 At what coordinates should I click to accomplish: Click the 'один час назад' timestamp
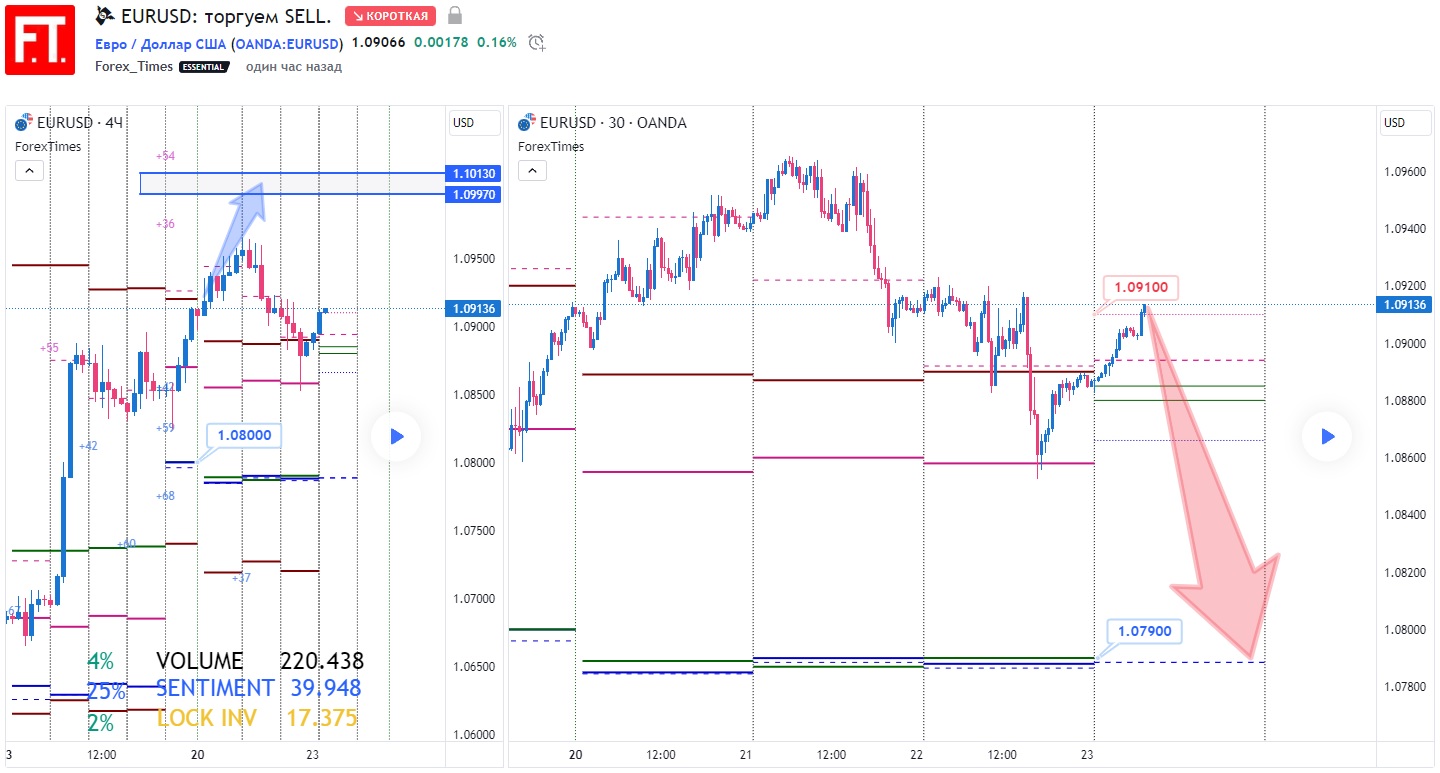(293, 66)
